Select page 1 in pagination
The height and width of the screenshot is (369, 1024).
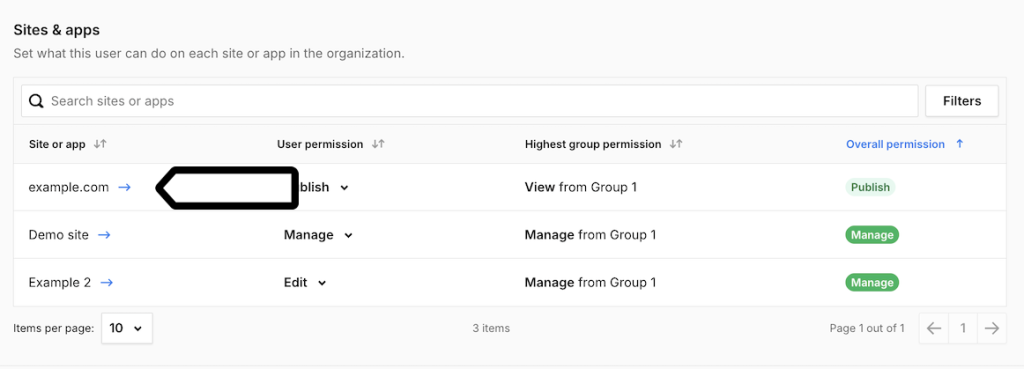point(963,329)
